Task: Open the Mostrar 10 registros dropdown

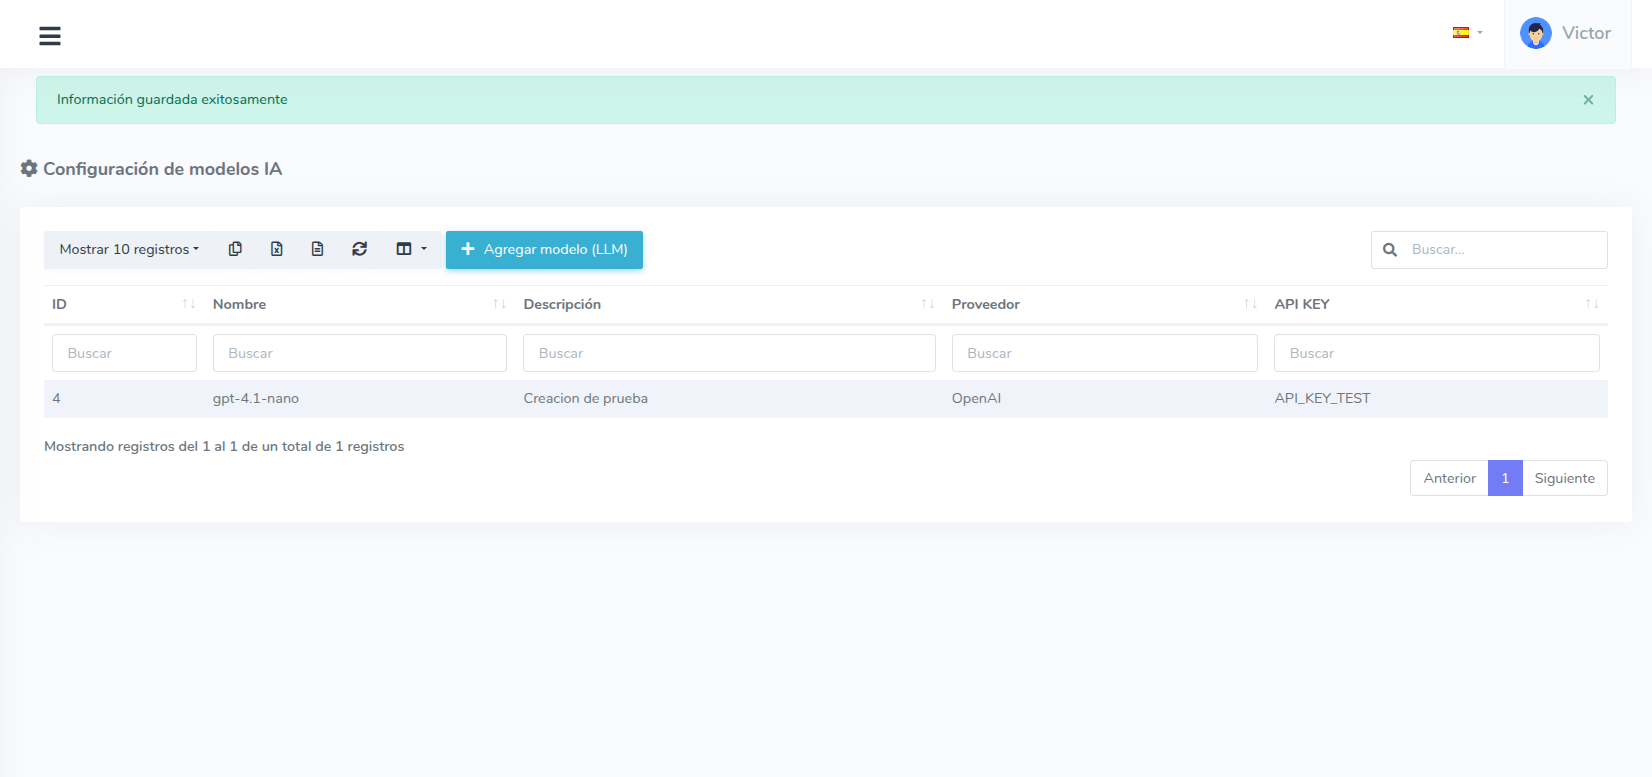Action: click(x=129, y=249)
